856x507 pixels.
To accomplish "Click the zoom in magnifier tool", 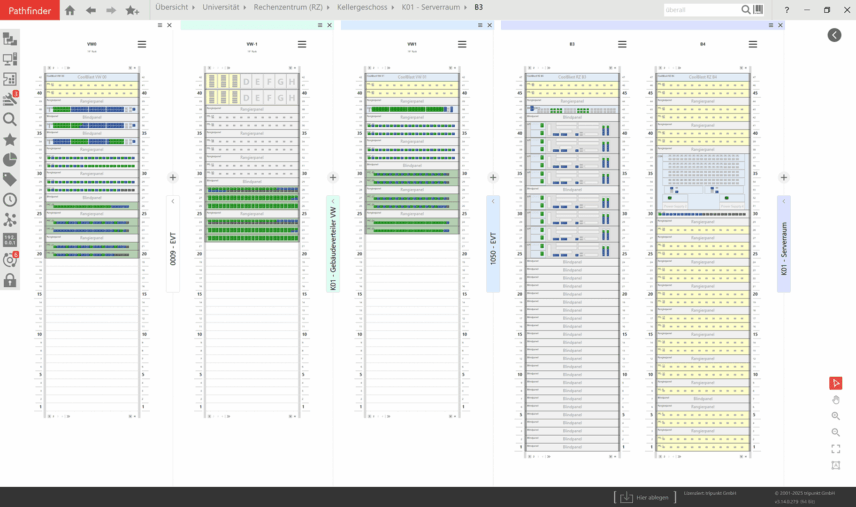I will [835, 416].
